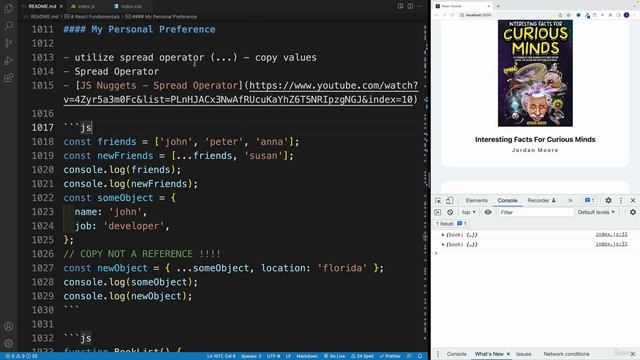Click the issues counter badge in DevTools tabs
Image resolution: width=640 pixels, height=360 pixels.
589,200
